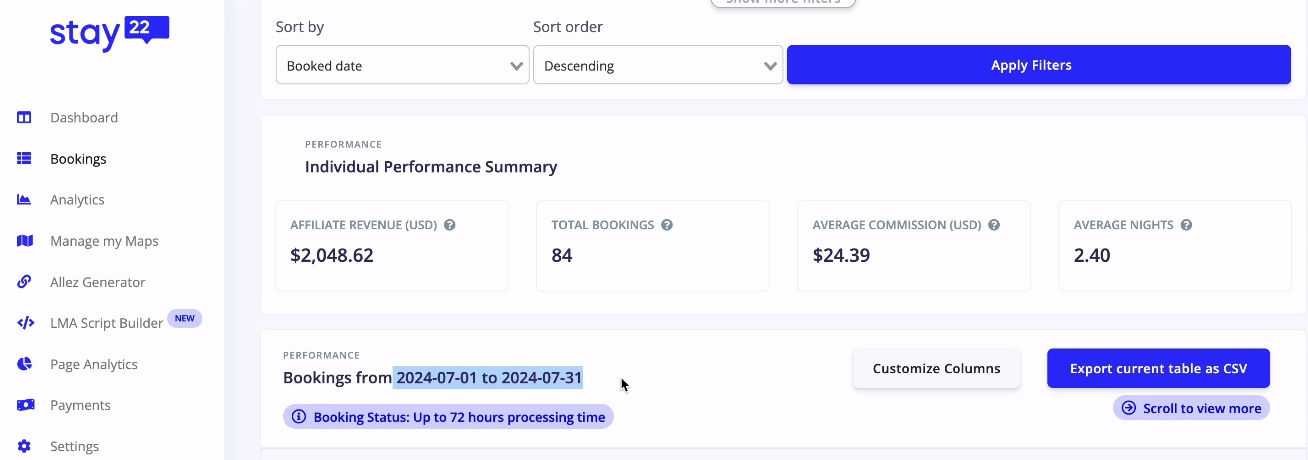Expand the Sort order Descending dropdown

pyautogui.click(x=658, y=66)
